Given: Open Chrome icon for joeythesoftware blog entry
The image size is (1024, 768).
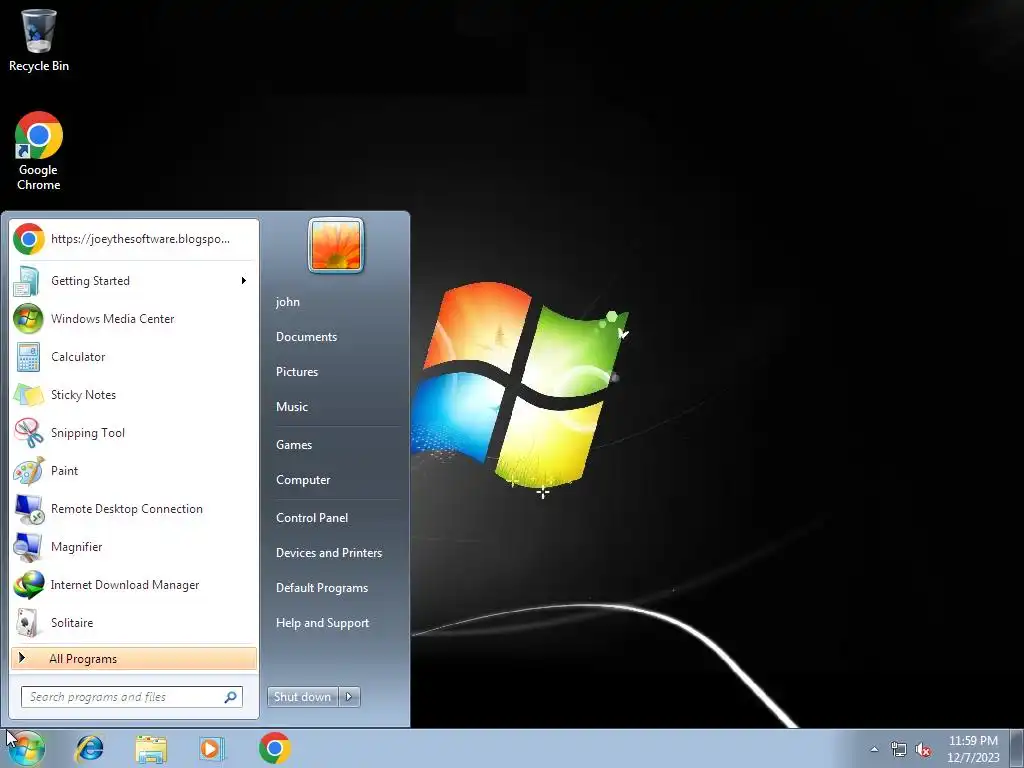Looking at the screenshot, I should (29, 239).
